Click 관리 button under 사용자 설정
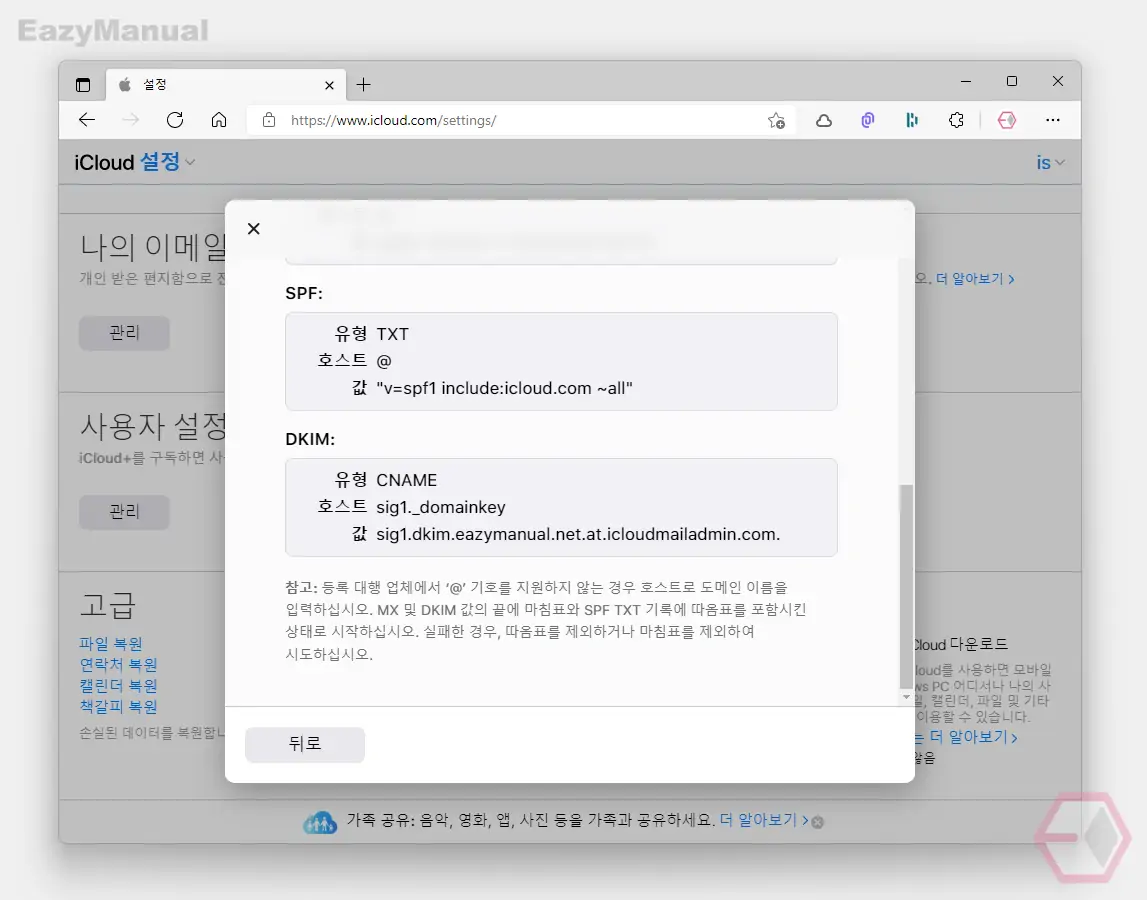The height and width of the screenshot is (900, 1147). [124, 511]
